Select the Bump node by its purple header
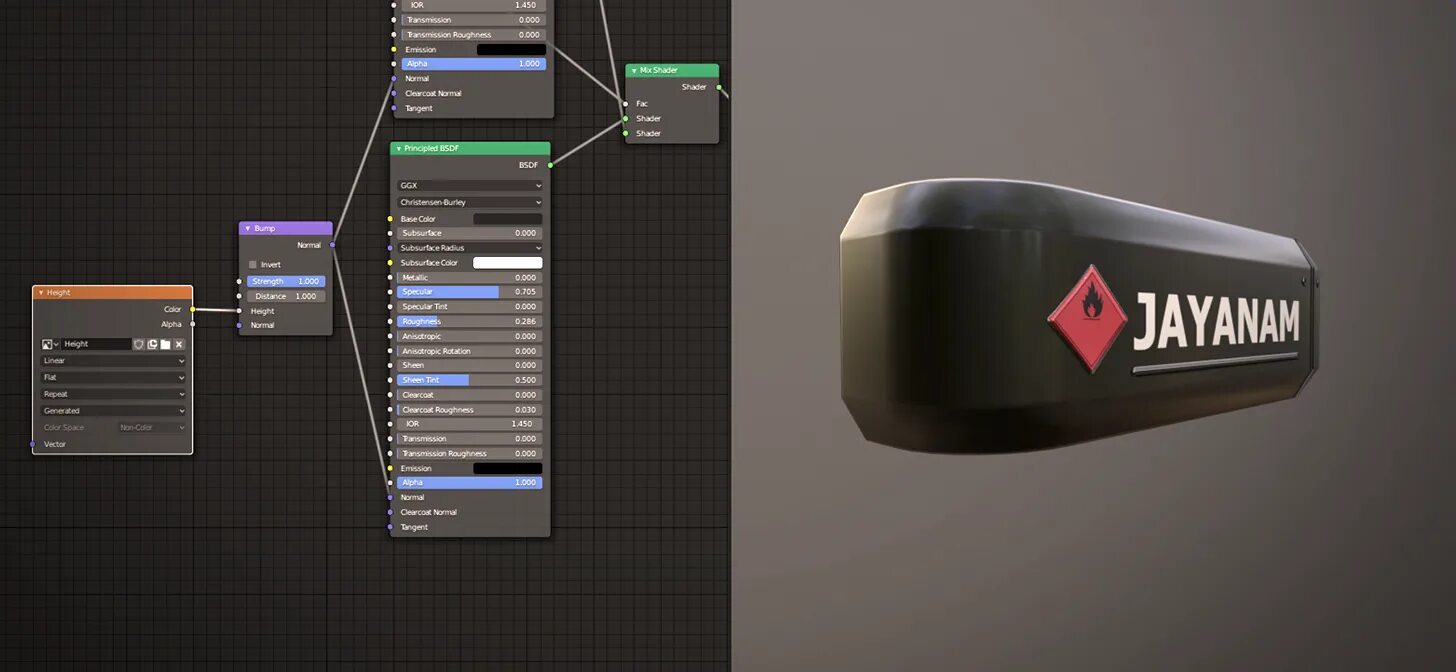 tap(286, 228)
